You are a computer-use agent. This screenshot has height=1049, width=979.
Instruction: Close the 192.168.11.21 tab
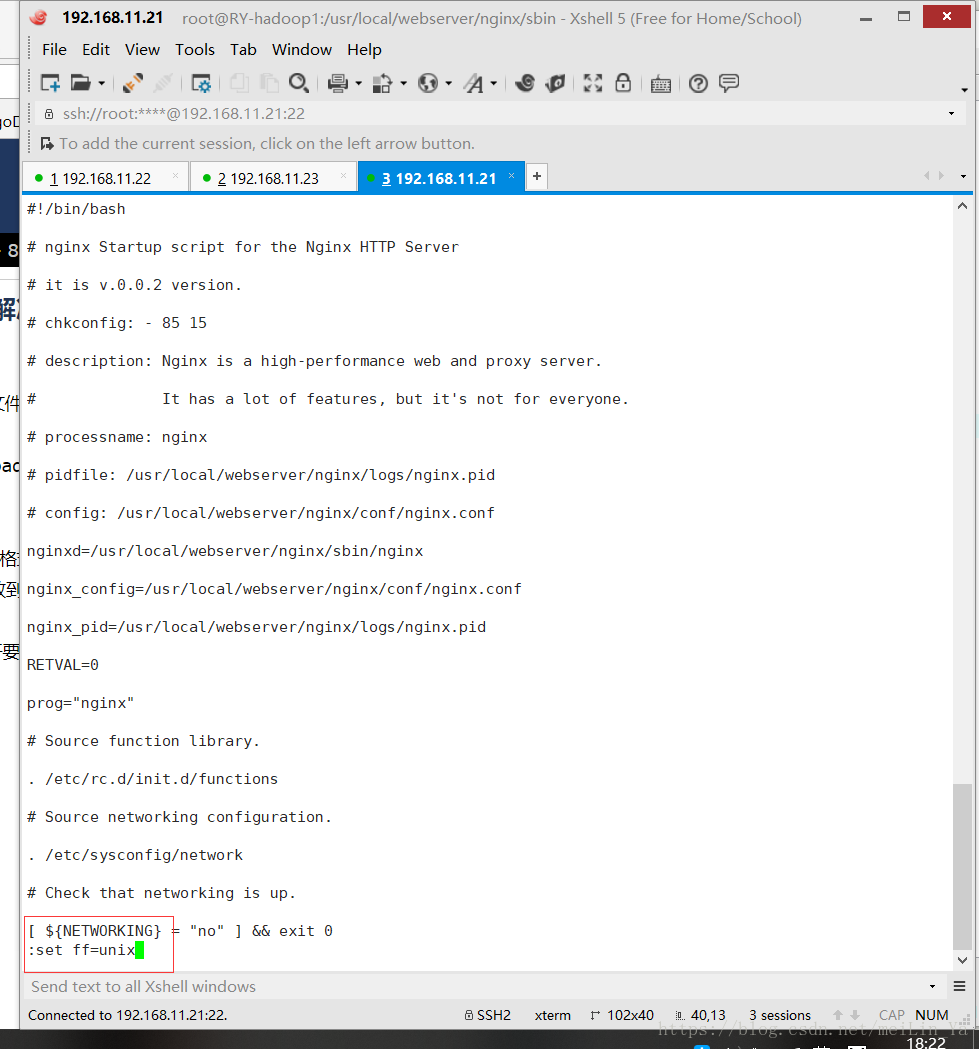point(511,176)
